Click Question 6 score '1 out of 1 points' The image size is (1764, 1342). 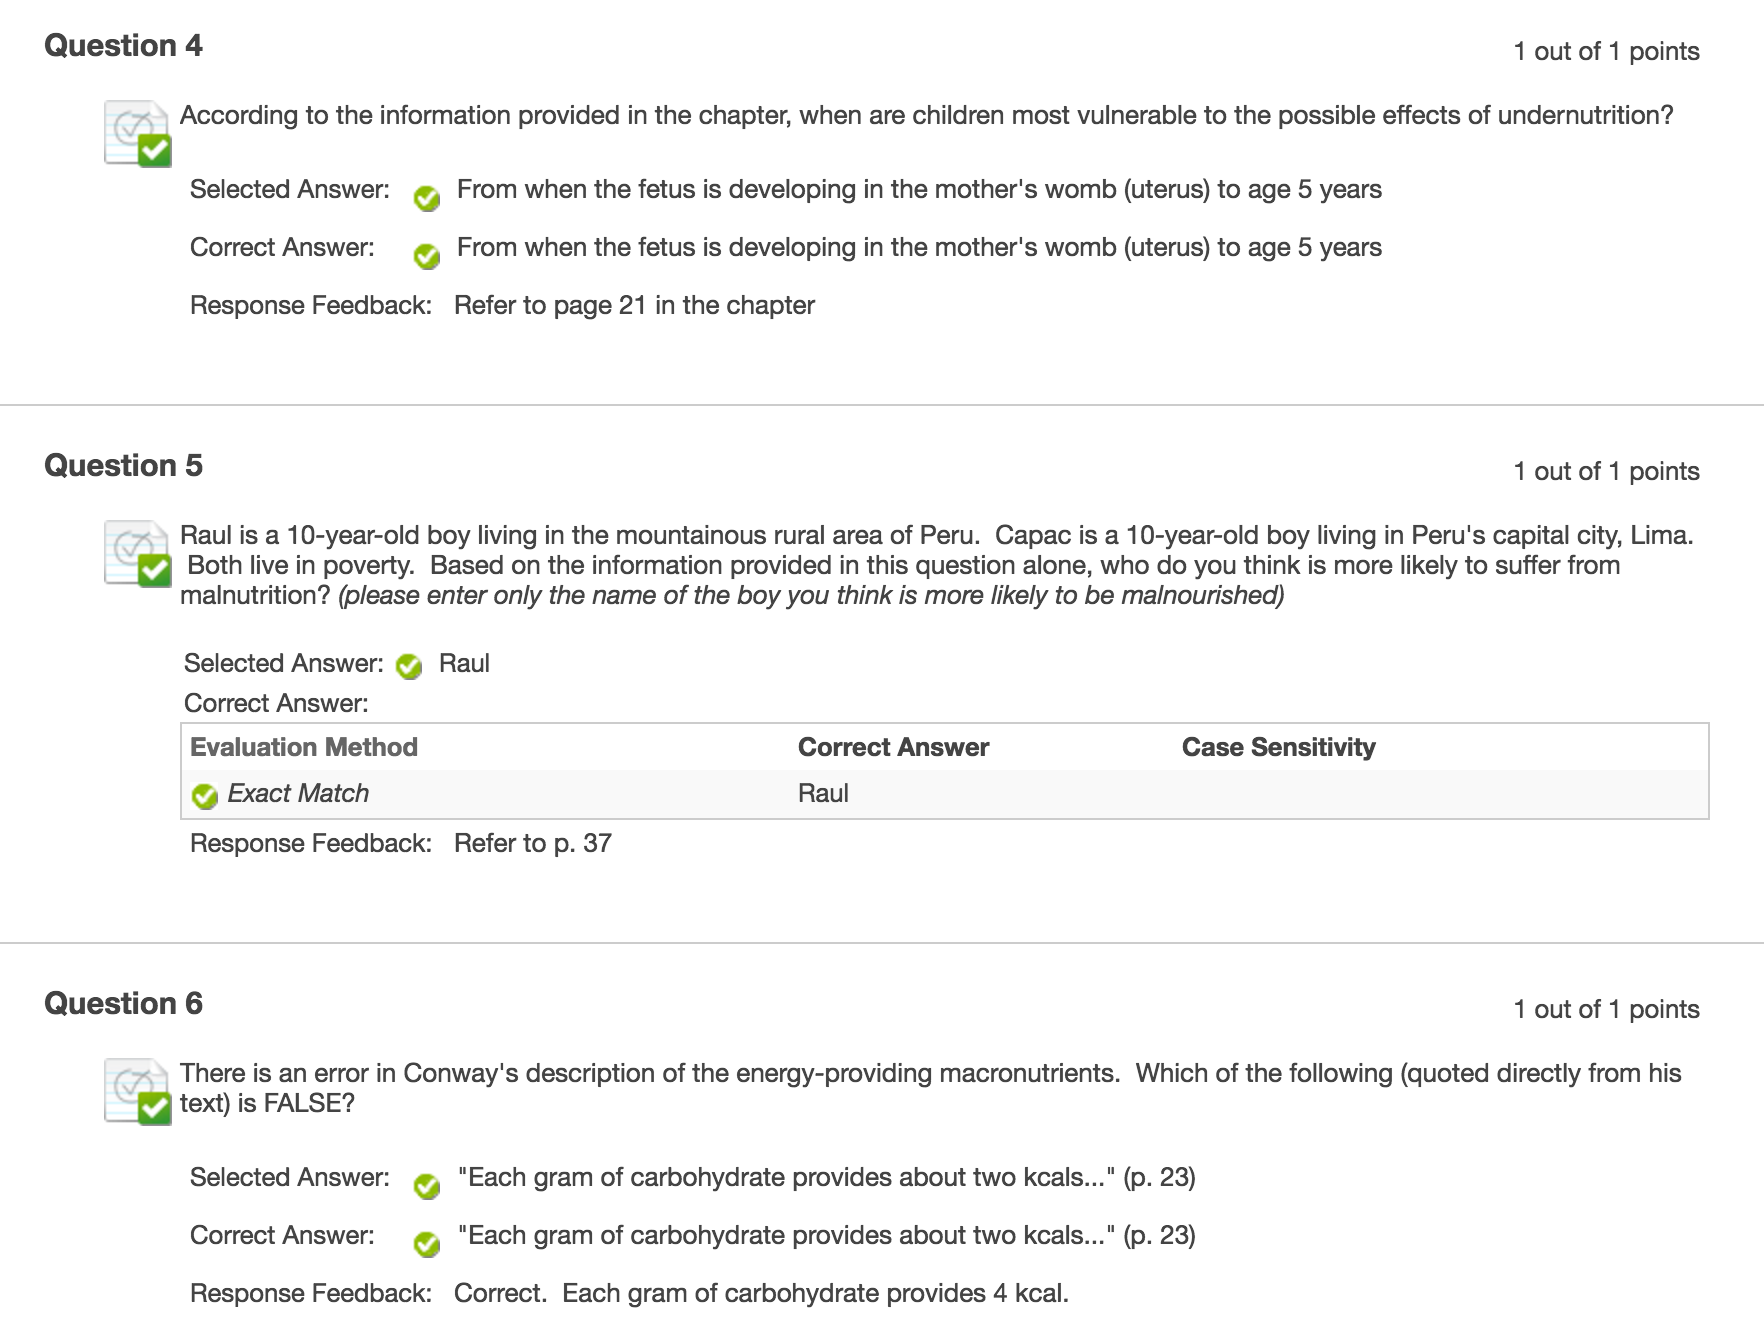(x=1606, y=1009)
